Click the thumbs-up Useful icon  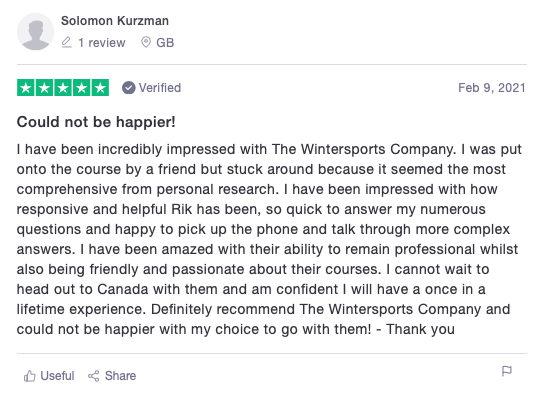point(30,376)
